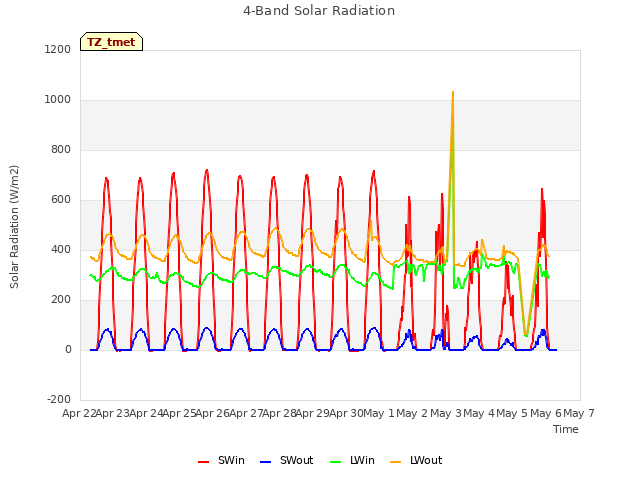Click the 600 y-axis tick label
The image size is (640, 480).
tap(61, 200)
